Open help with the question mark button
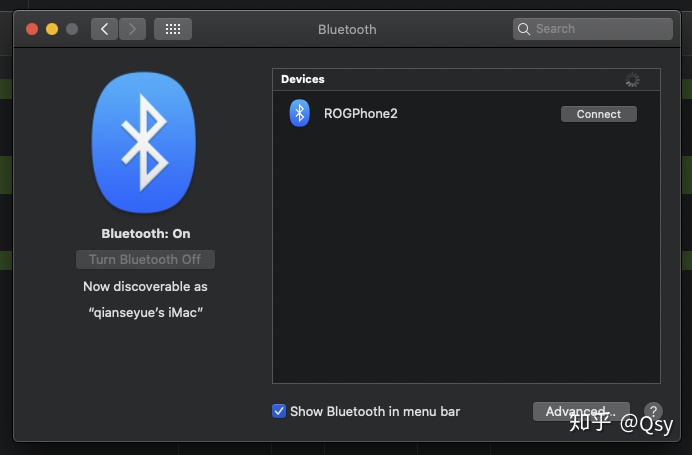Screen dimensions: 692x455 [653, 411]
